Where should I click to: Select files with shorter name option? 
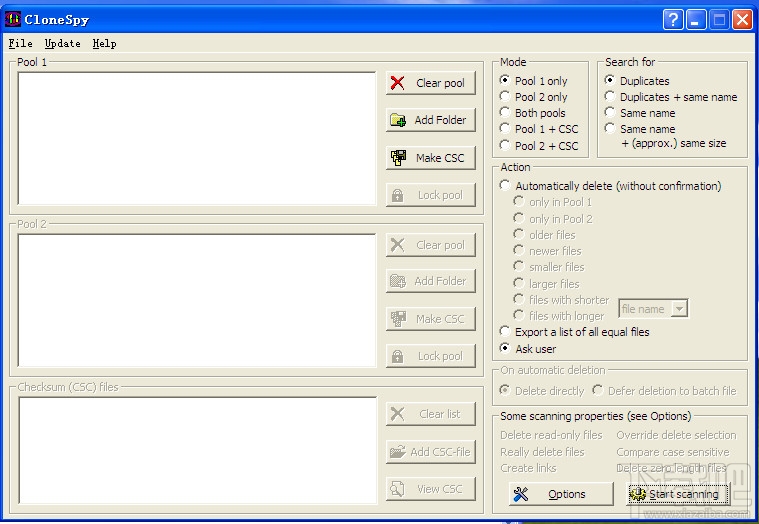[x=562, y=300]
